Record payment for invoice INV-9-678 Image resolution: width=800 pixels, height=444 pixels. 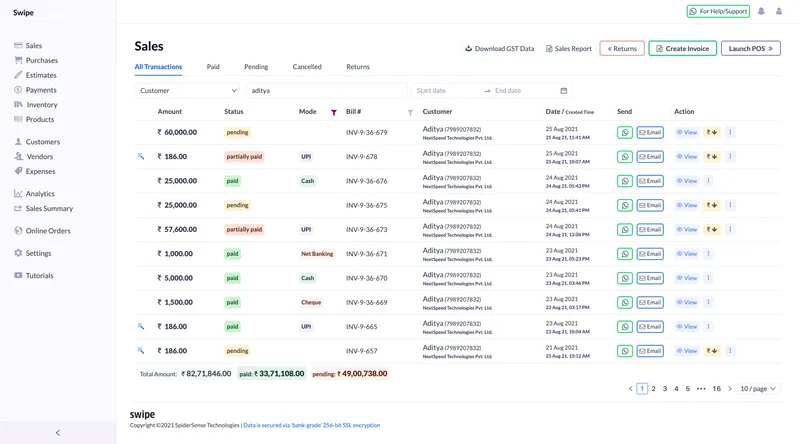712,157
